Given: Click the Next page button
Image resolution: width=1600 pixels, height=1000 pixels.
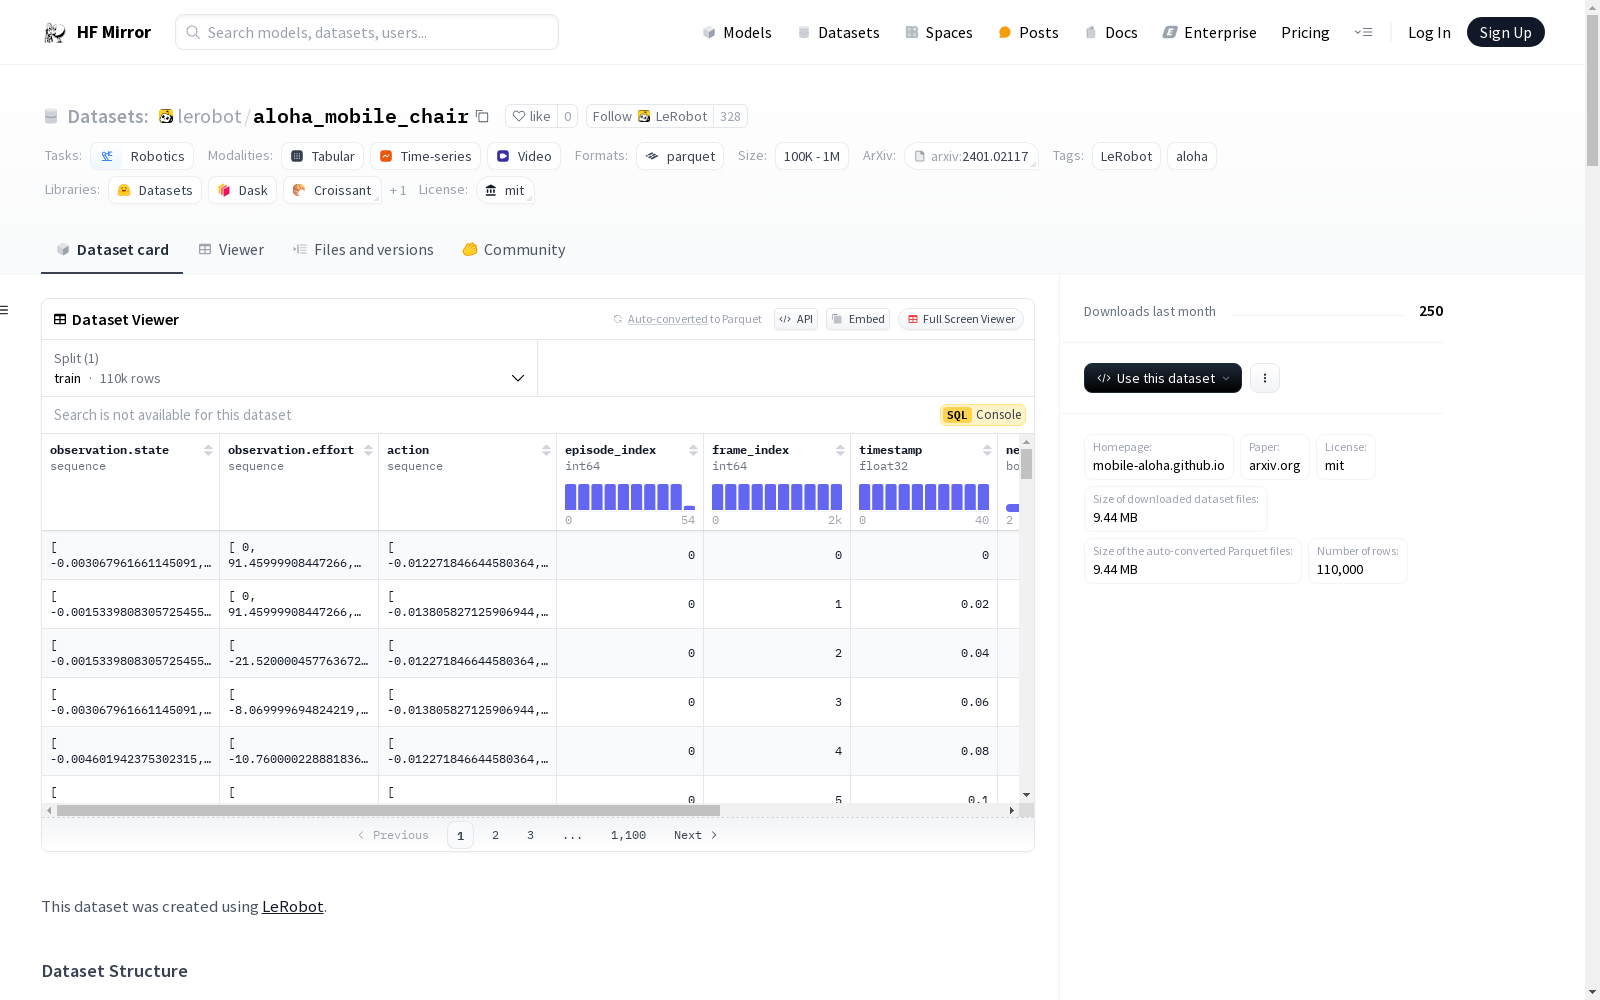Looking at the screenshot, I should (695, 835).
